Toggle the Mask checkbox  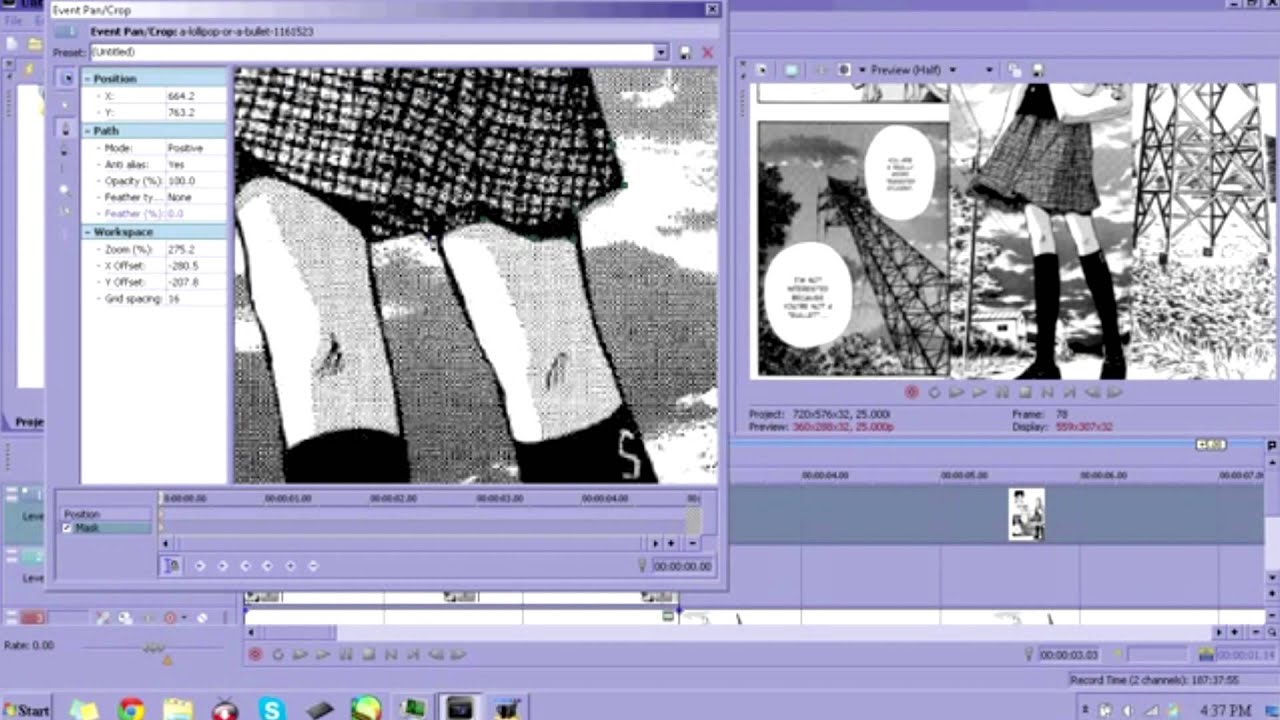tap(67, 528)
